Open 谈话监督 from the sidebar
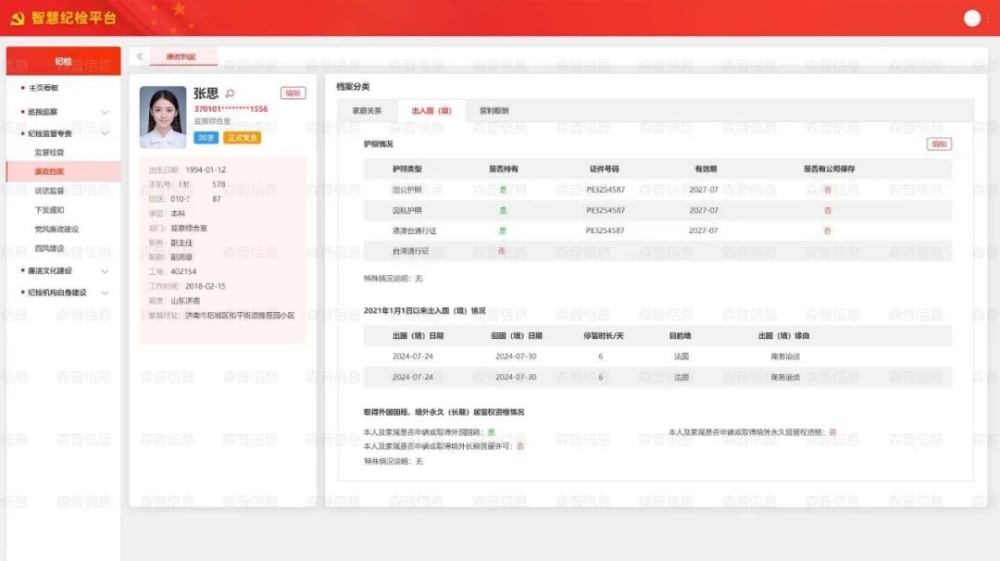Screen dimensions: 1000x561 click(49, 191)
